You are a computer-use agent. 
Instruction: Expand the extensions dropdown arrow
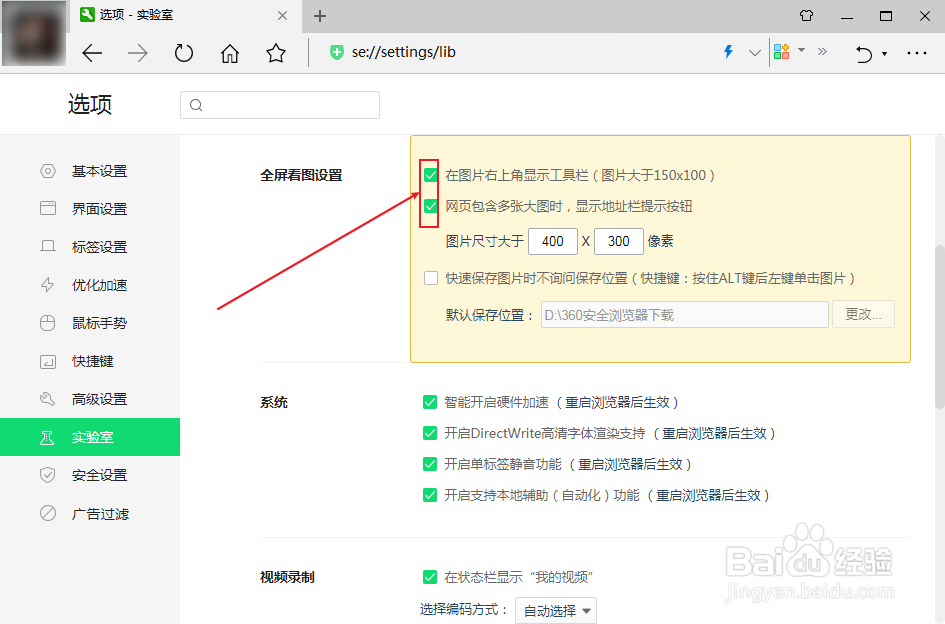tap(802, 50)
